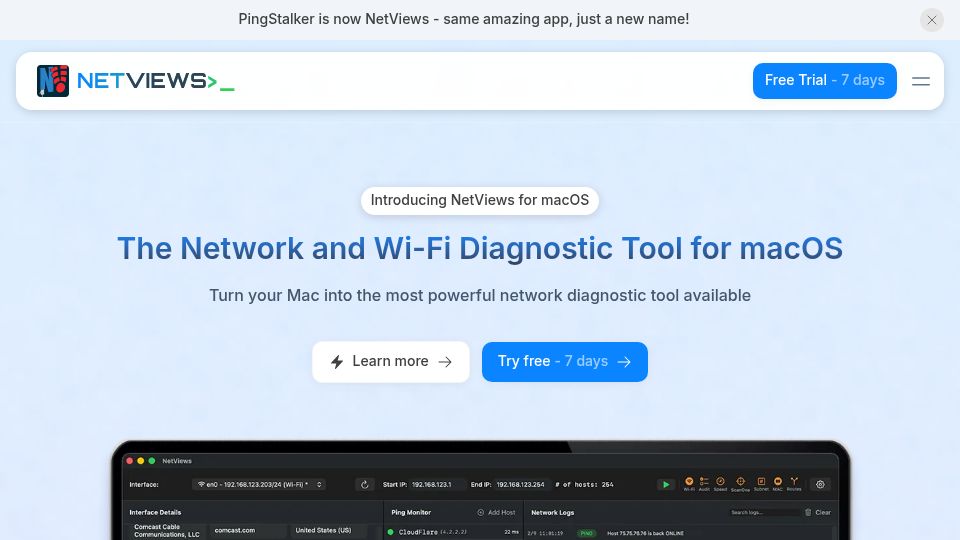
Task: Click the Audit toolbar icon in preview
Action: (x=704, y=484)
